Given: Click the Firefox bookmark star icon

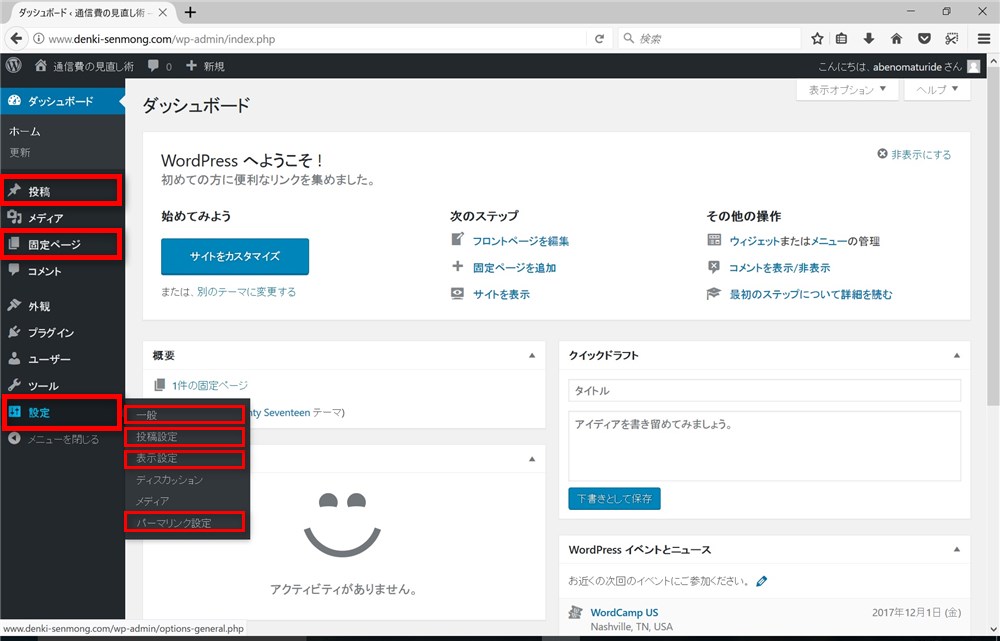Looking at the screenshot, I should (817, 39).
